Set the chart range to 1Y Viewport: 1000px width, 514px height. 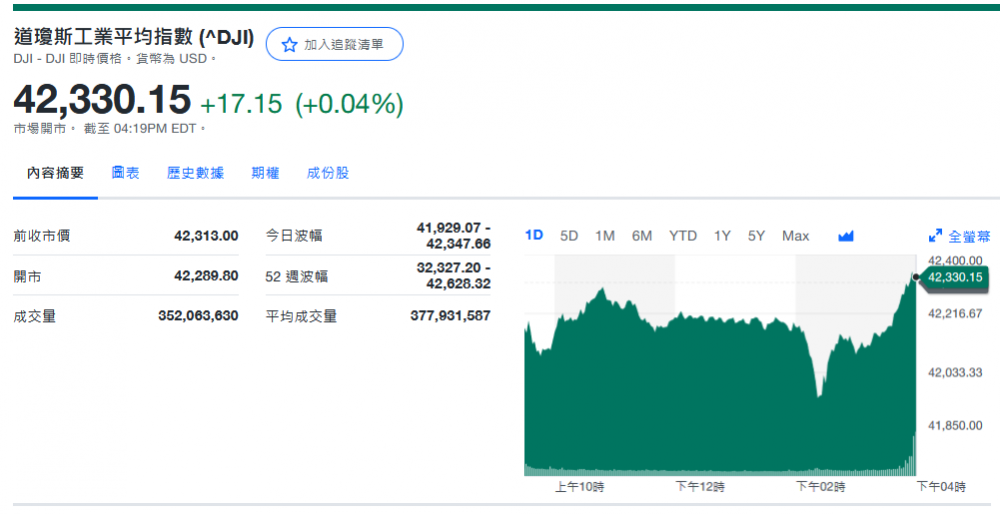click(x=722, y=236)
